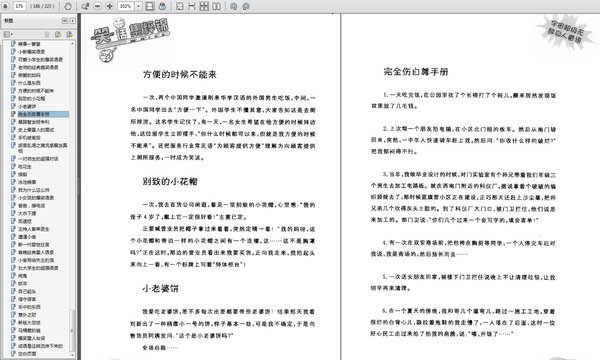Select the Hand pan tool
Viewport: 600px width, 360px height.
(68, 6)
